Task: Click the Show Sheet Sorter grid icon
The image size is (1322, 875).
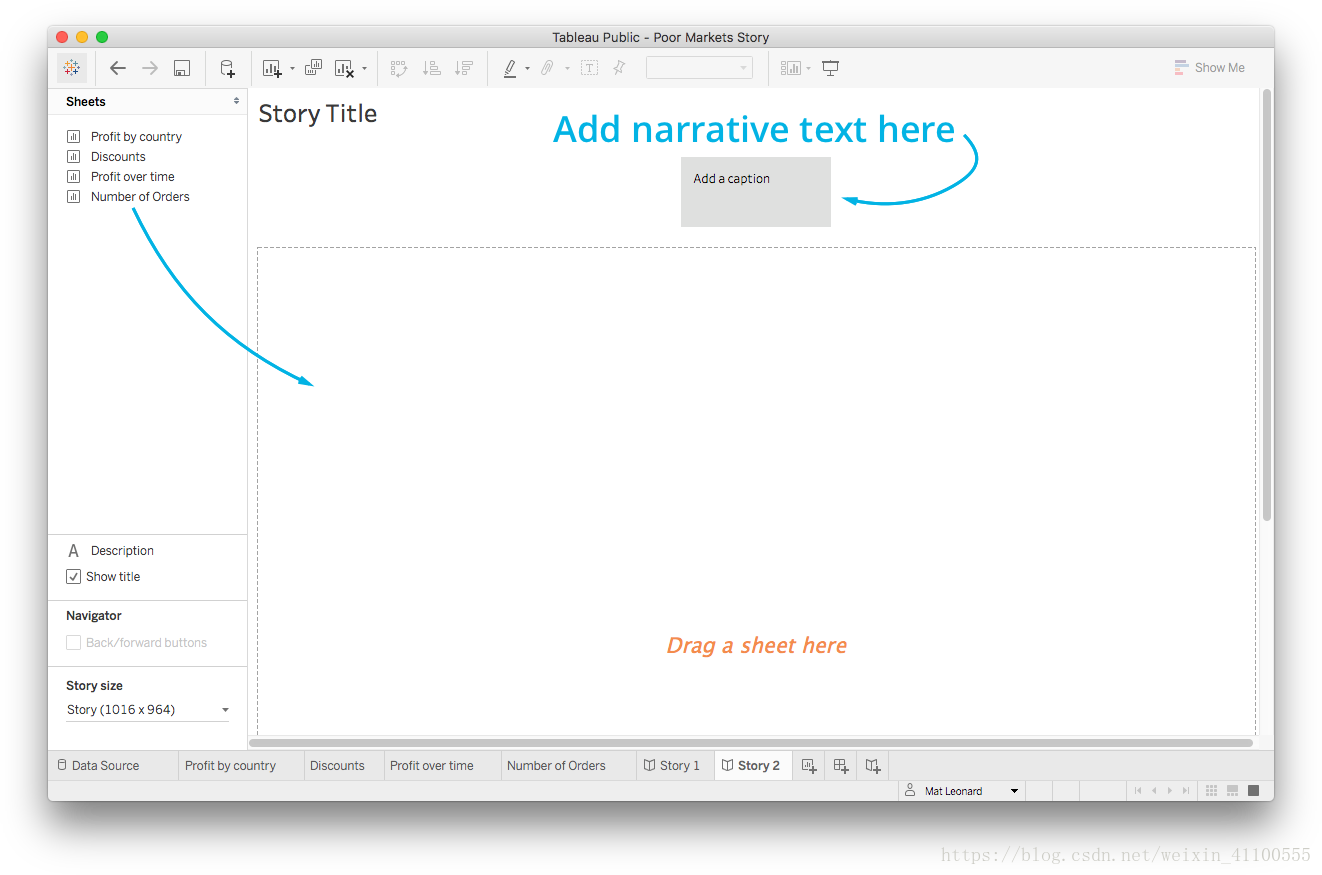Action: click(x=1212, y=791)
